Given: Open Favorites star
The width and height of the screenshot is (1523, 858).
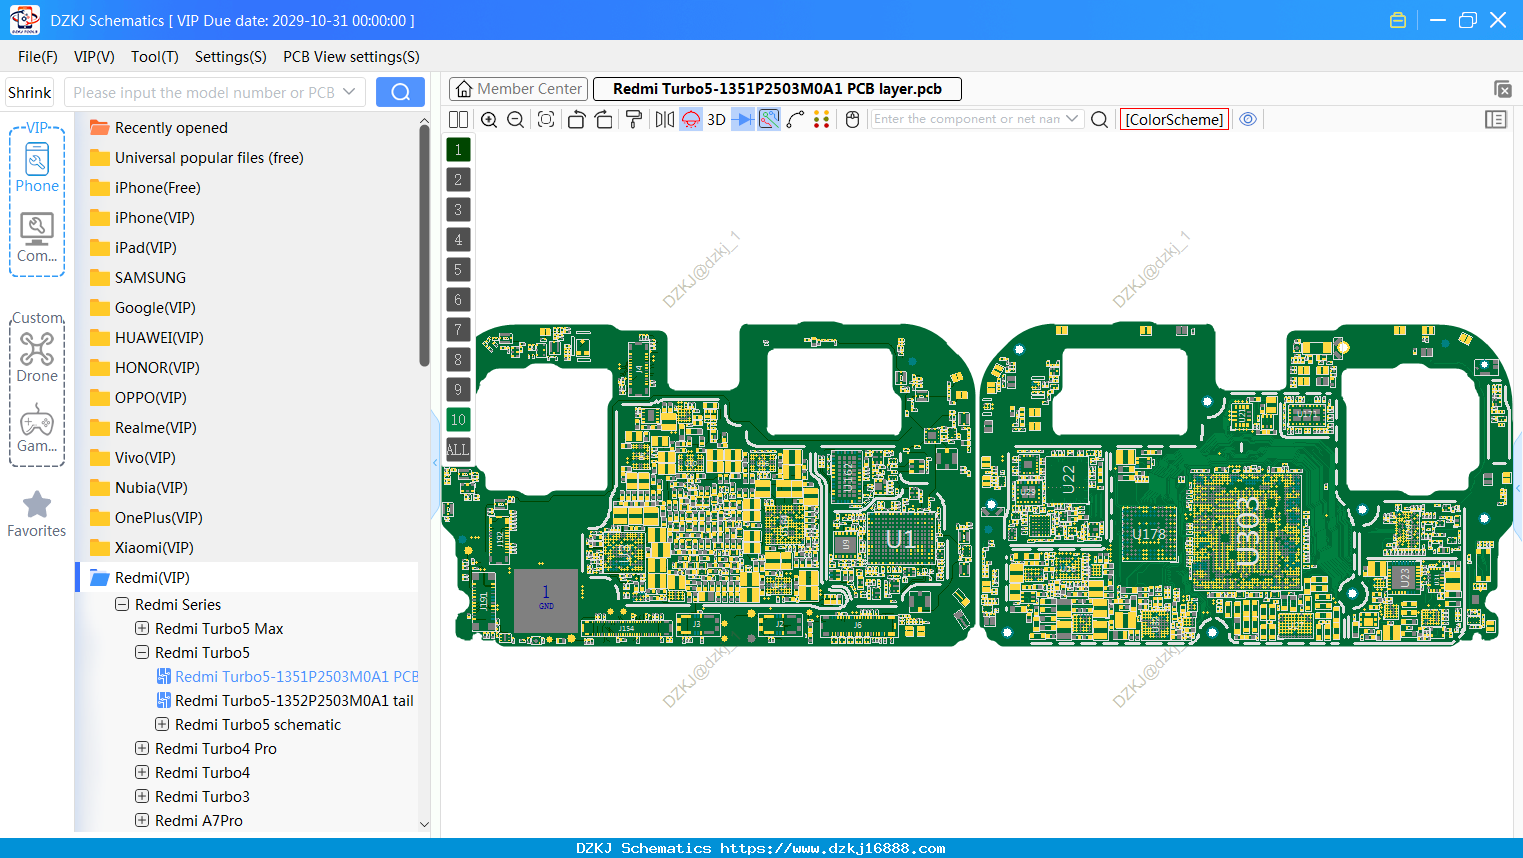Looking at the screenshot, I should point(37,514).
